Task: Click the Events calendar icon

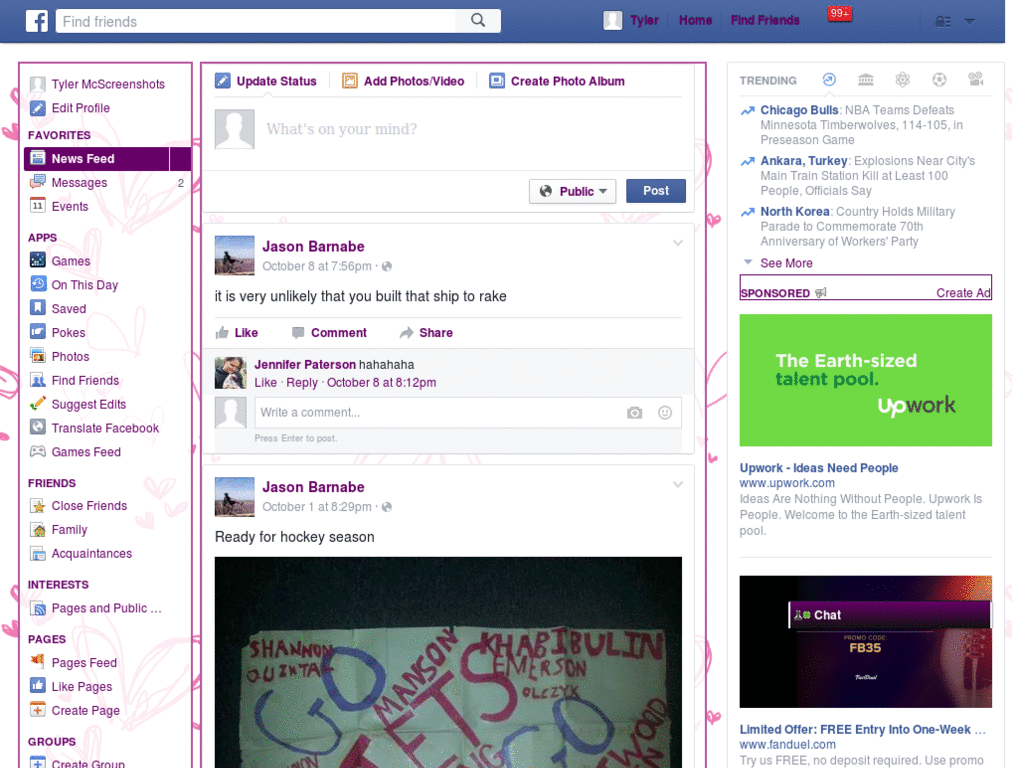Action: (38, 206)
